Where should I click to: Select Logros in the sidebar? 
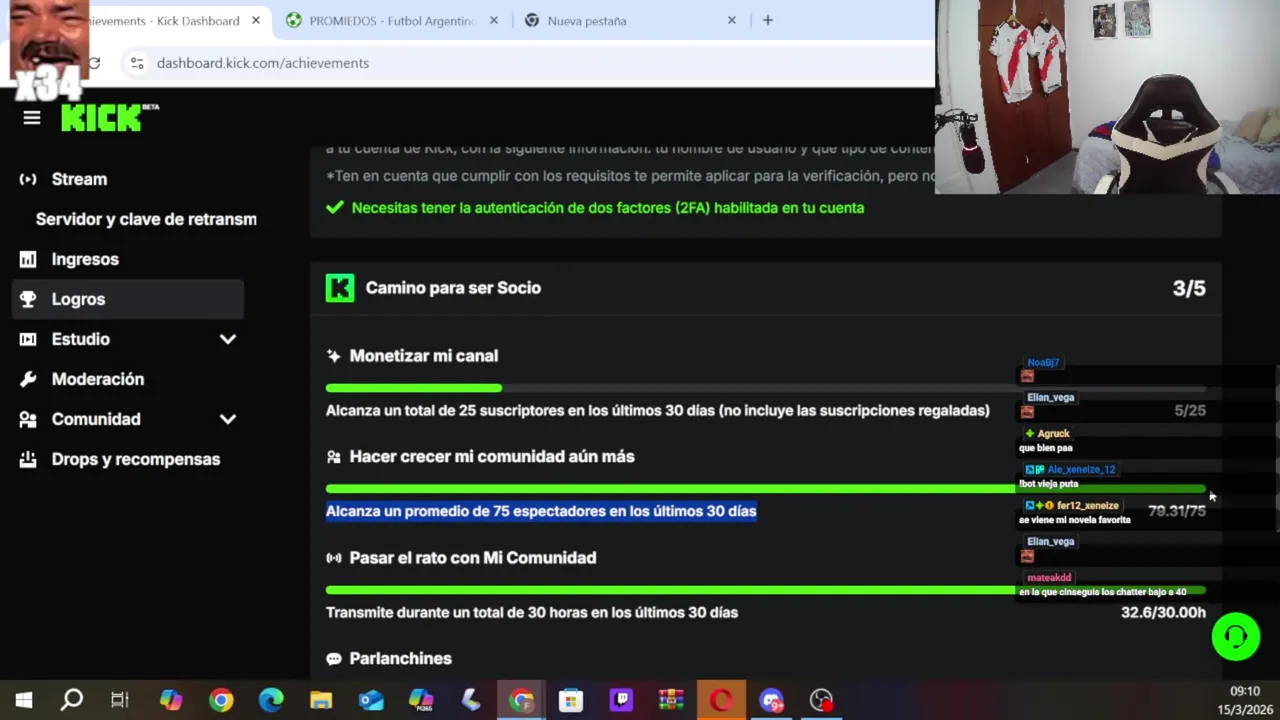coord(128,299)
